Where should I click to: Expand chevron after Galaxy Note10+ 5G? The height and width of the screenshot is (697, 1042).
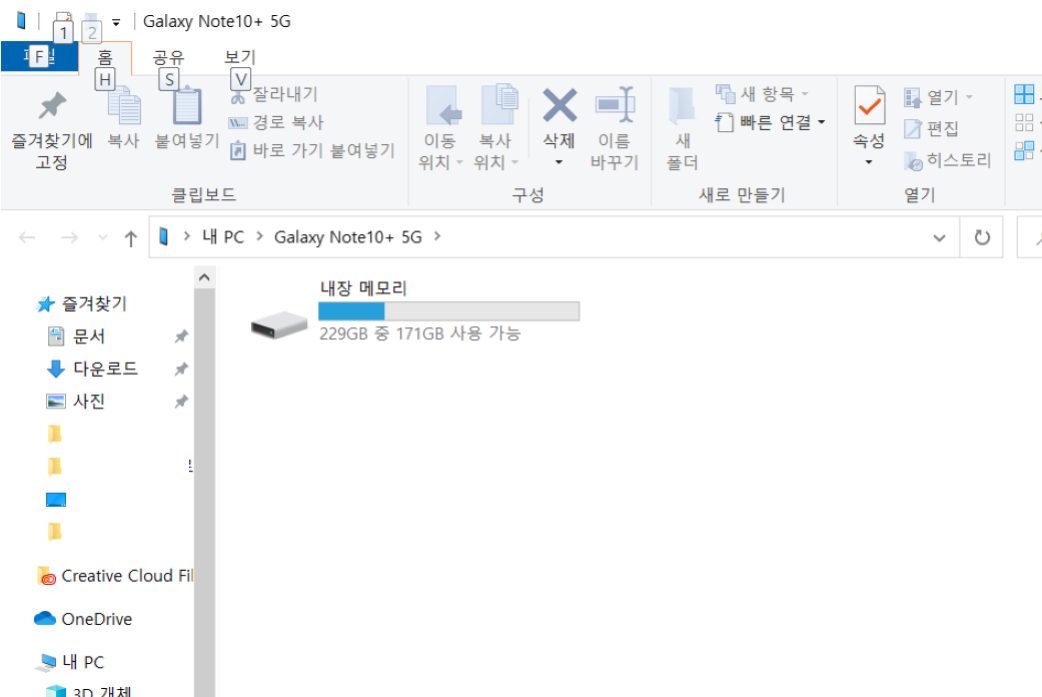coord(437,237)
